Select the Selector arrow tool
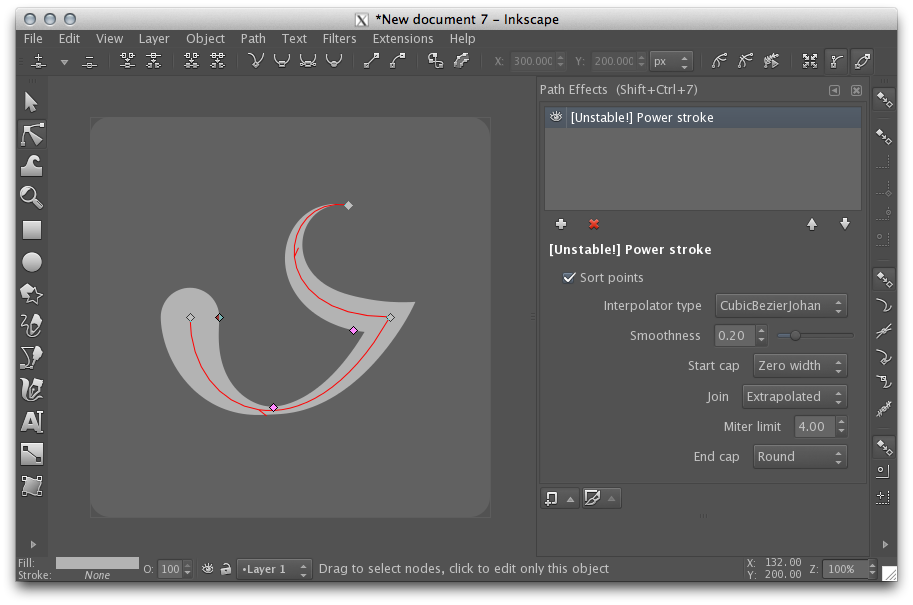This screenshot has height=605, width=913. click(31, 102)
